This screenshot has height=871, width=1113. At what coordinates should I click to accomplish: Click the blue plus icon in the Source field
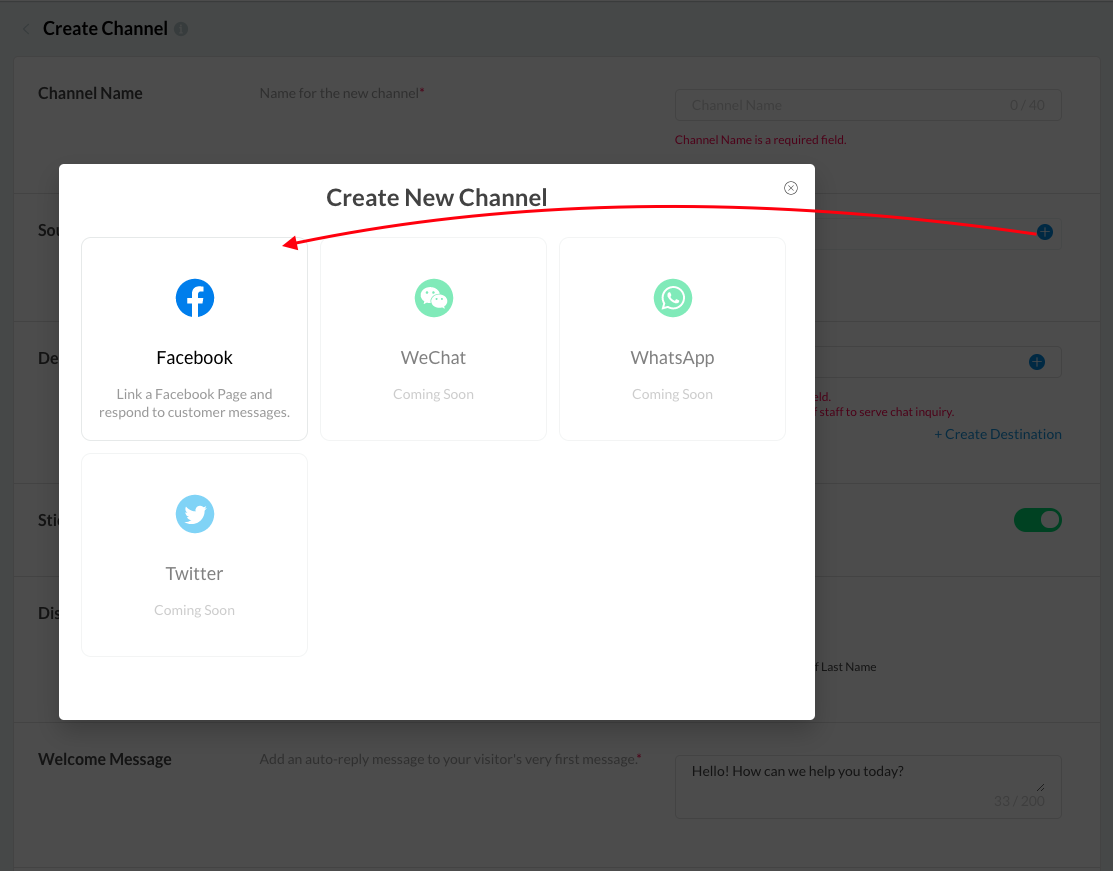pyautogui.click(x=1045, y=232)
